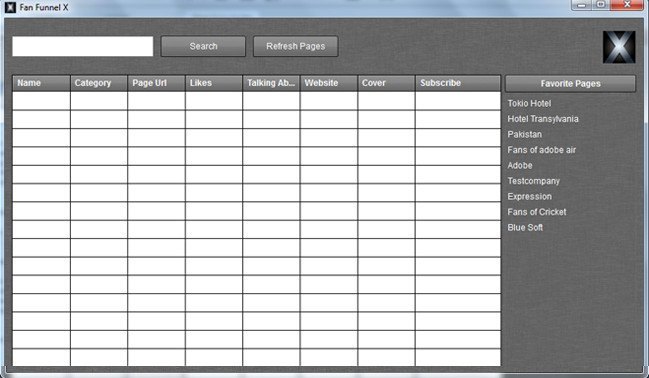The width and height of the screenshot is (649, 378).
Task: Click the Page Url column header
Action: tap(156, 83)
